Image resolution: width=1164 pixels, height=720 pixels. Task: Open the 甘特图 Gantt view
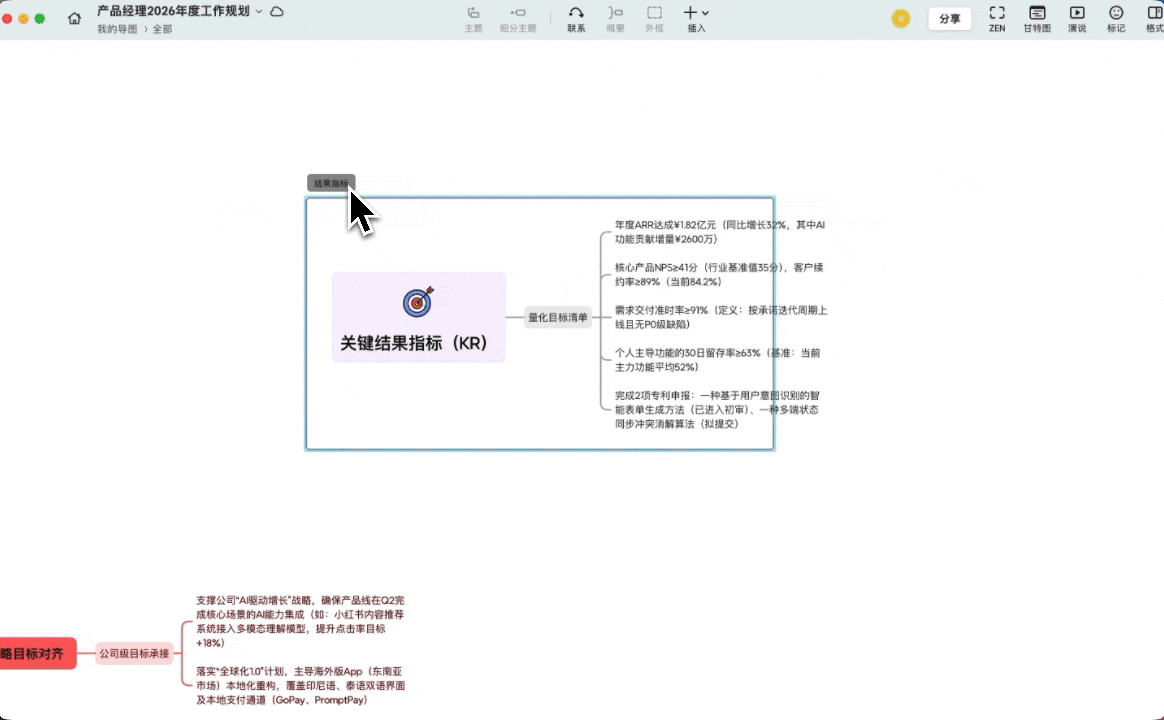click(x=1036, y=17)
